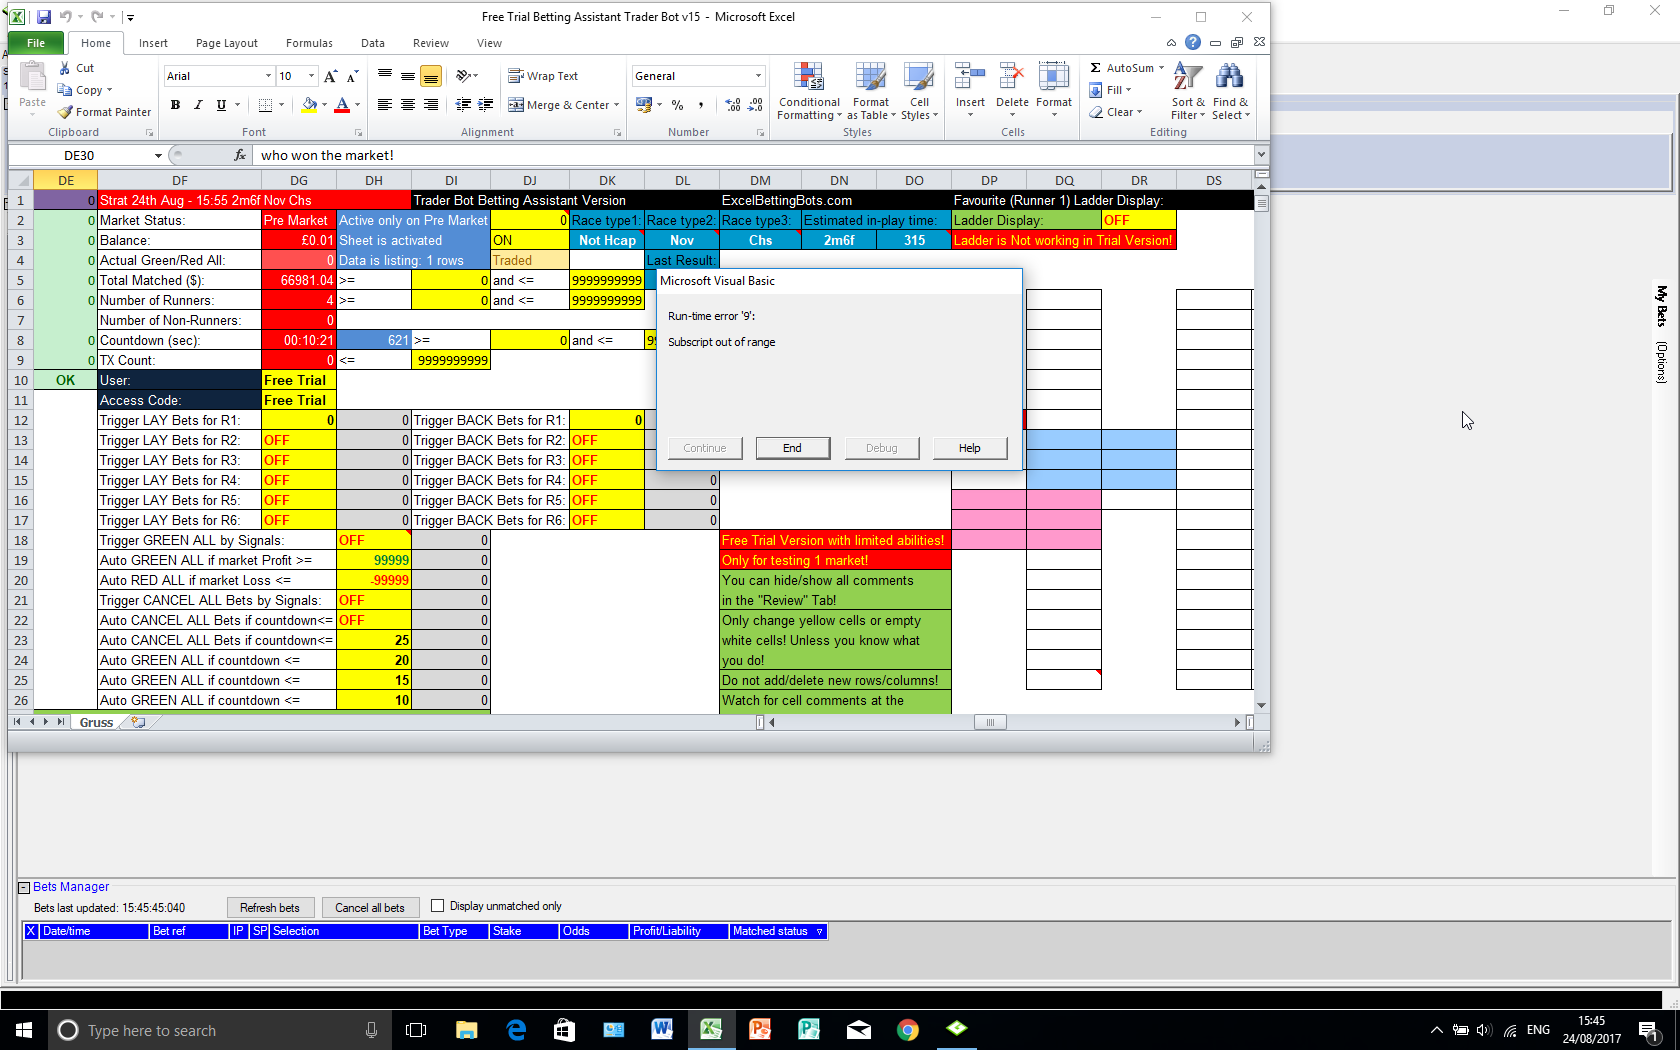The width and height of the screenshot is (1680, 1050).
Task: Click the Windows search box in the taskbar
Action: tap(218, 1030)
